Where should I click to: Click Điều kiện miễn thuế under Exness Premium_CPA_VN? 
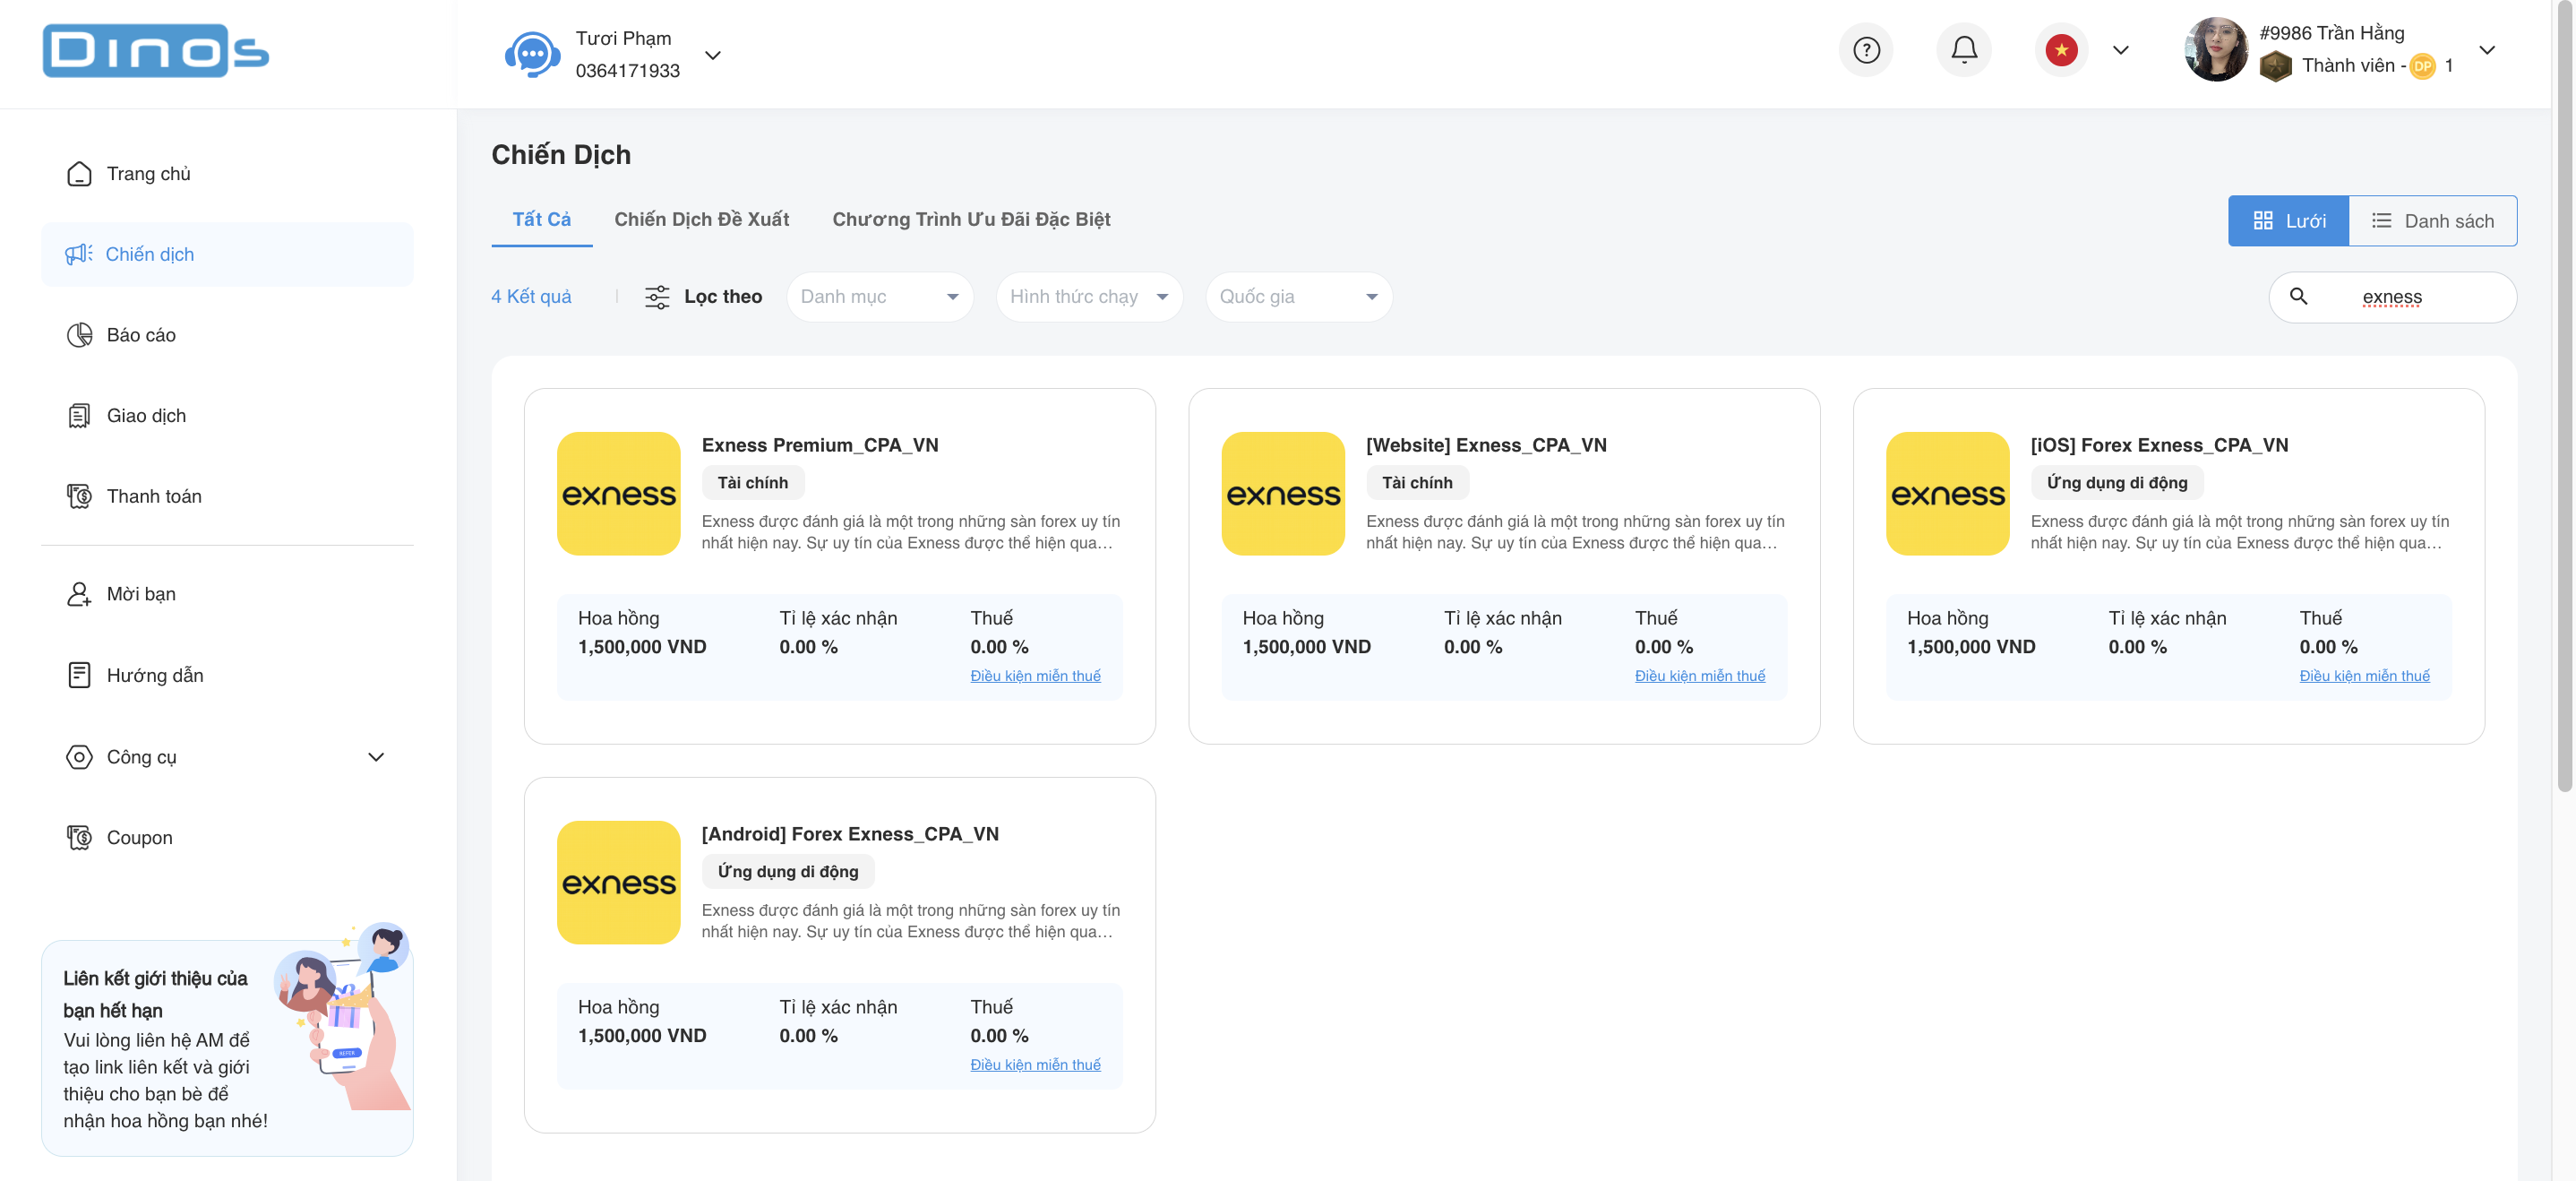(x=1035, y=676)
